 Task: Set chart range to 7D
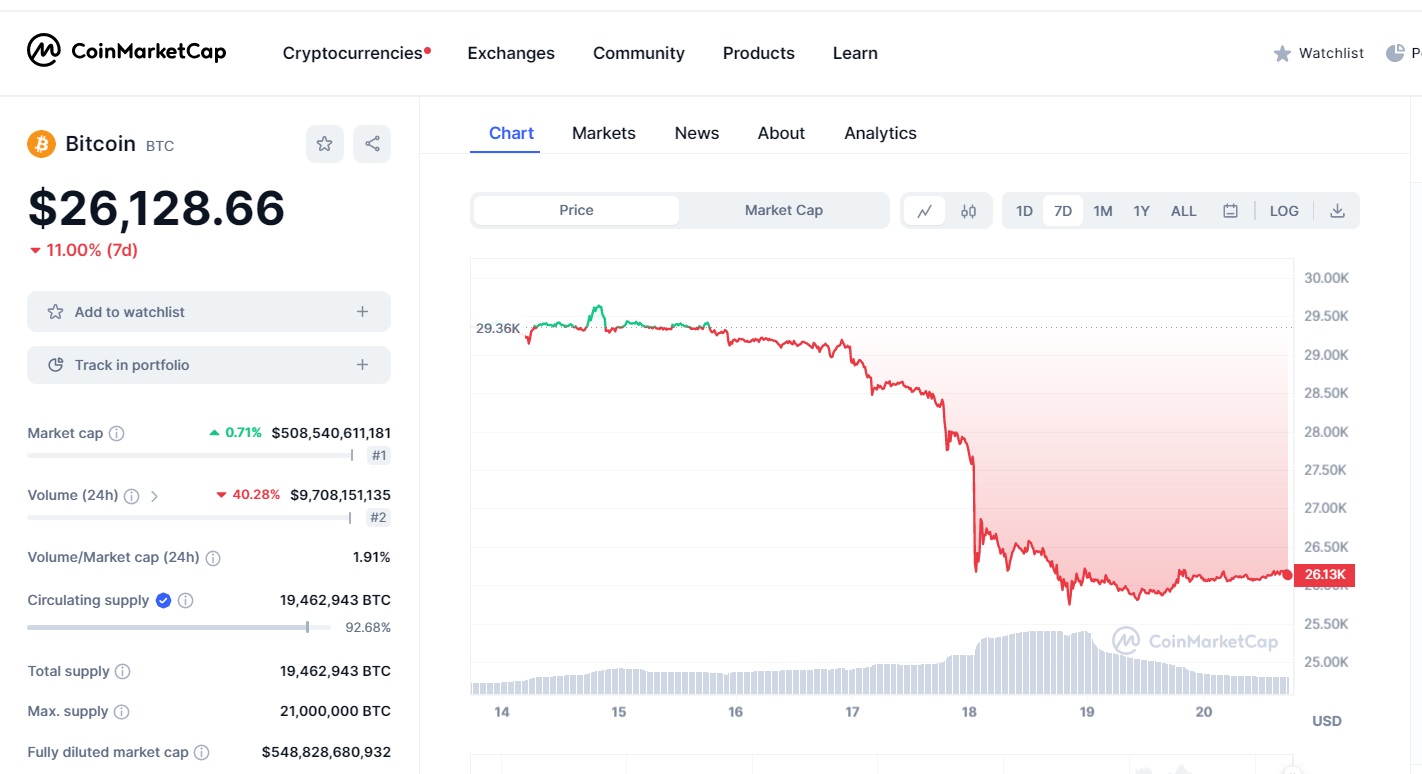pos(1063,211)
